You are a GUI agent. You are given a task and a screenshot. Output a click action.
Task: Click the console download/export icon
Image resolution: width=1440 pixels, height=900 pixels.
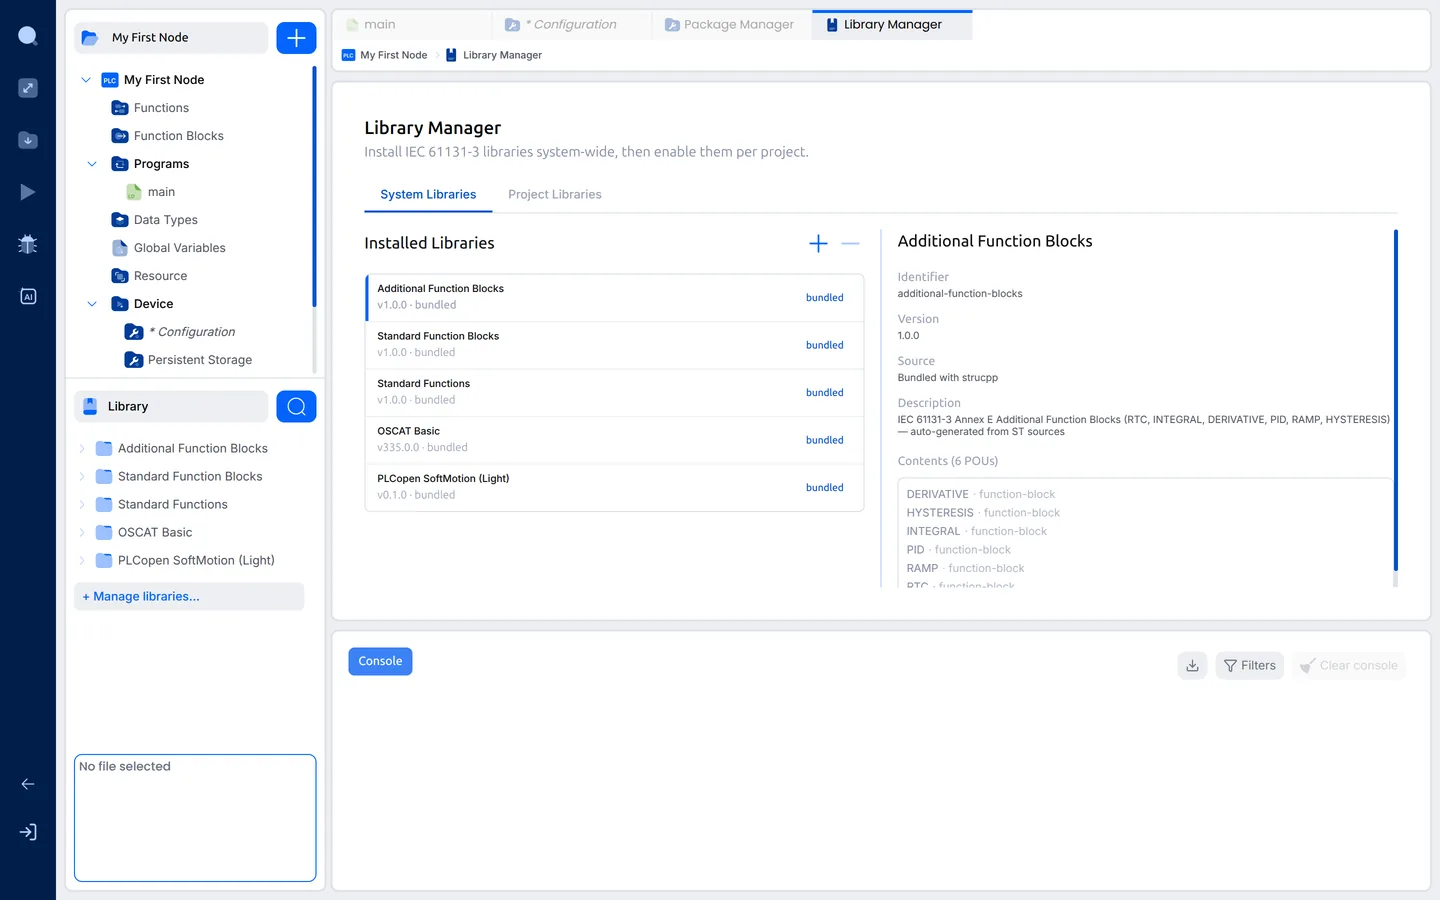click(x=1192, y=665)
